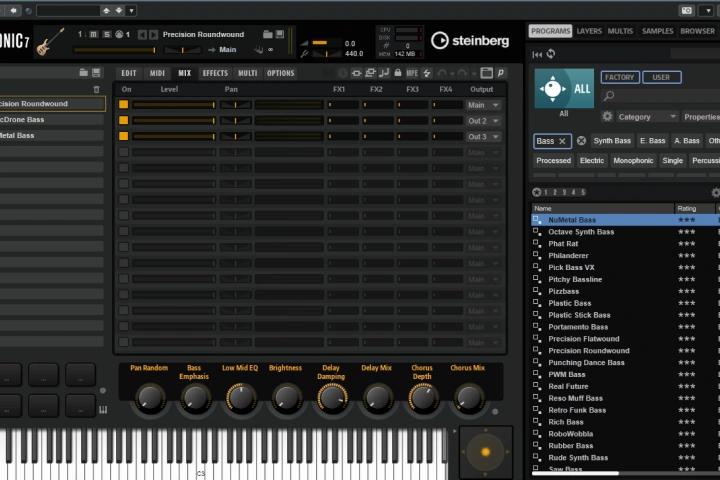Screen dimensions: 720x480
Task: Click the browser refresh icon
Action: pos(551,54)
